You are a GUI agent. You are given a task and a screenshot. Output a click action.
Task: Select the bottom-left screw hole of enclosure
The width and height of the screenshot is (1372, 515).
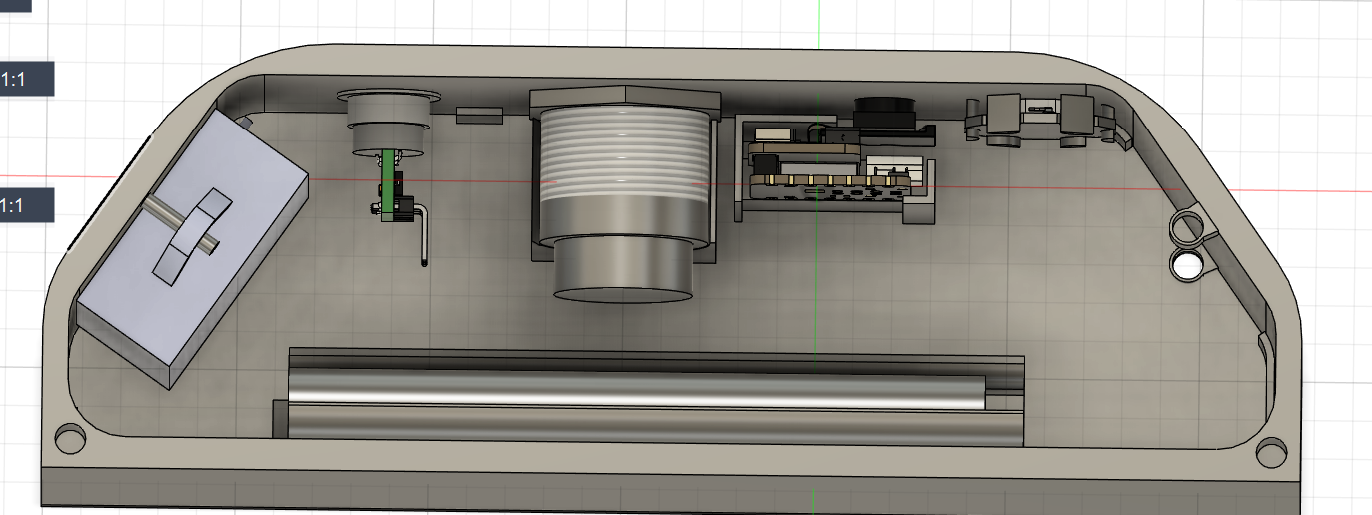click(70, 438)
